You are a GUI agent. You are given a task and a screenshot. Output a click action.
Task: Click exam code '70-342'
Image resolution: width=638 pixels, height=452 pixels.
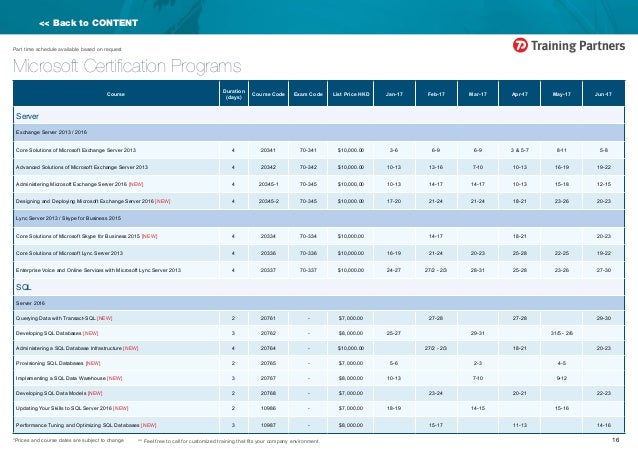pos(308,167)
